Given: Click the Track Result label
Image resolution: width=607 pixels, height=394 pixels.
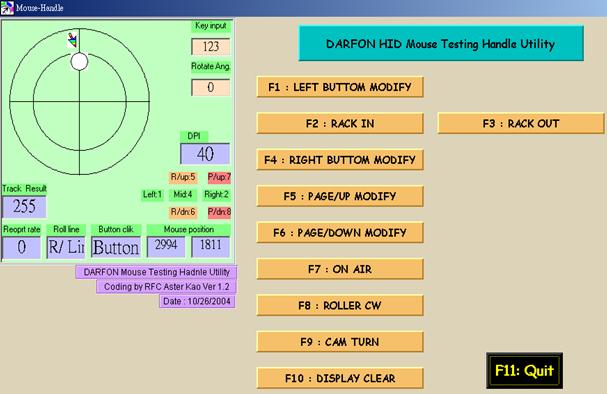Looking at the screenshot, I should tap(24, 189).
